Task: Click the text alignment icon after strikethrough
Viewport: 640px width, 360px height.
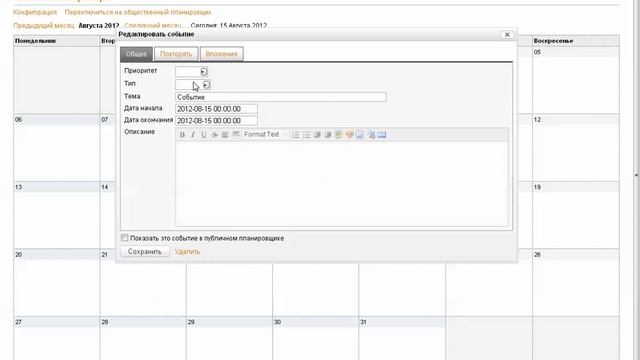Action: (x=225, y=135)
